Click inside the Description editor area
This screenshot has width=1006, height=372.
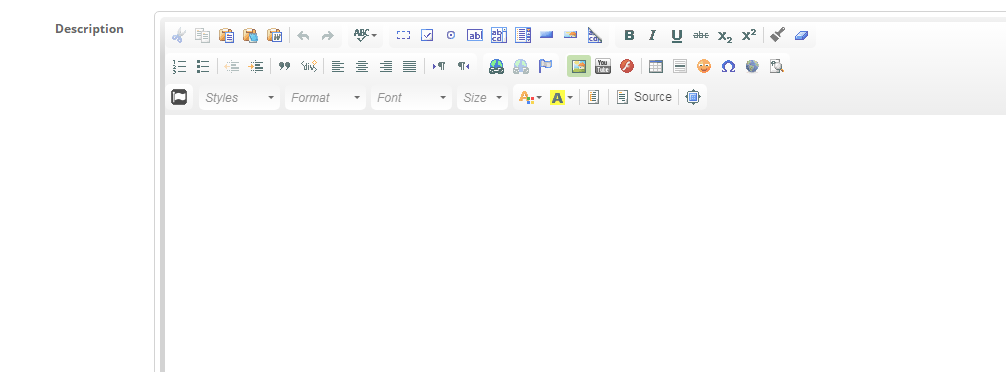click(585, 244)
